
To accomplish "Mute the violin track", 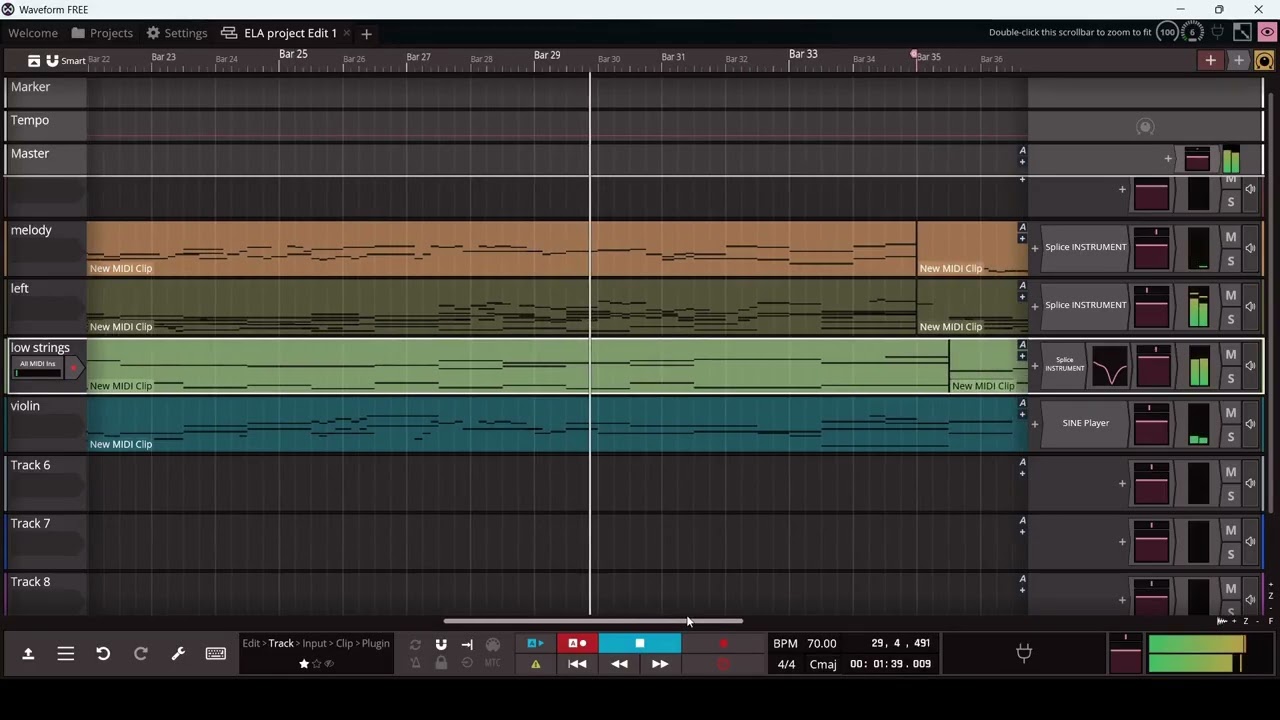I will point(1231,413).
